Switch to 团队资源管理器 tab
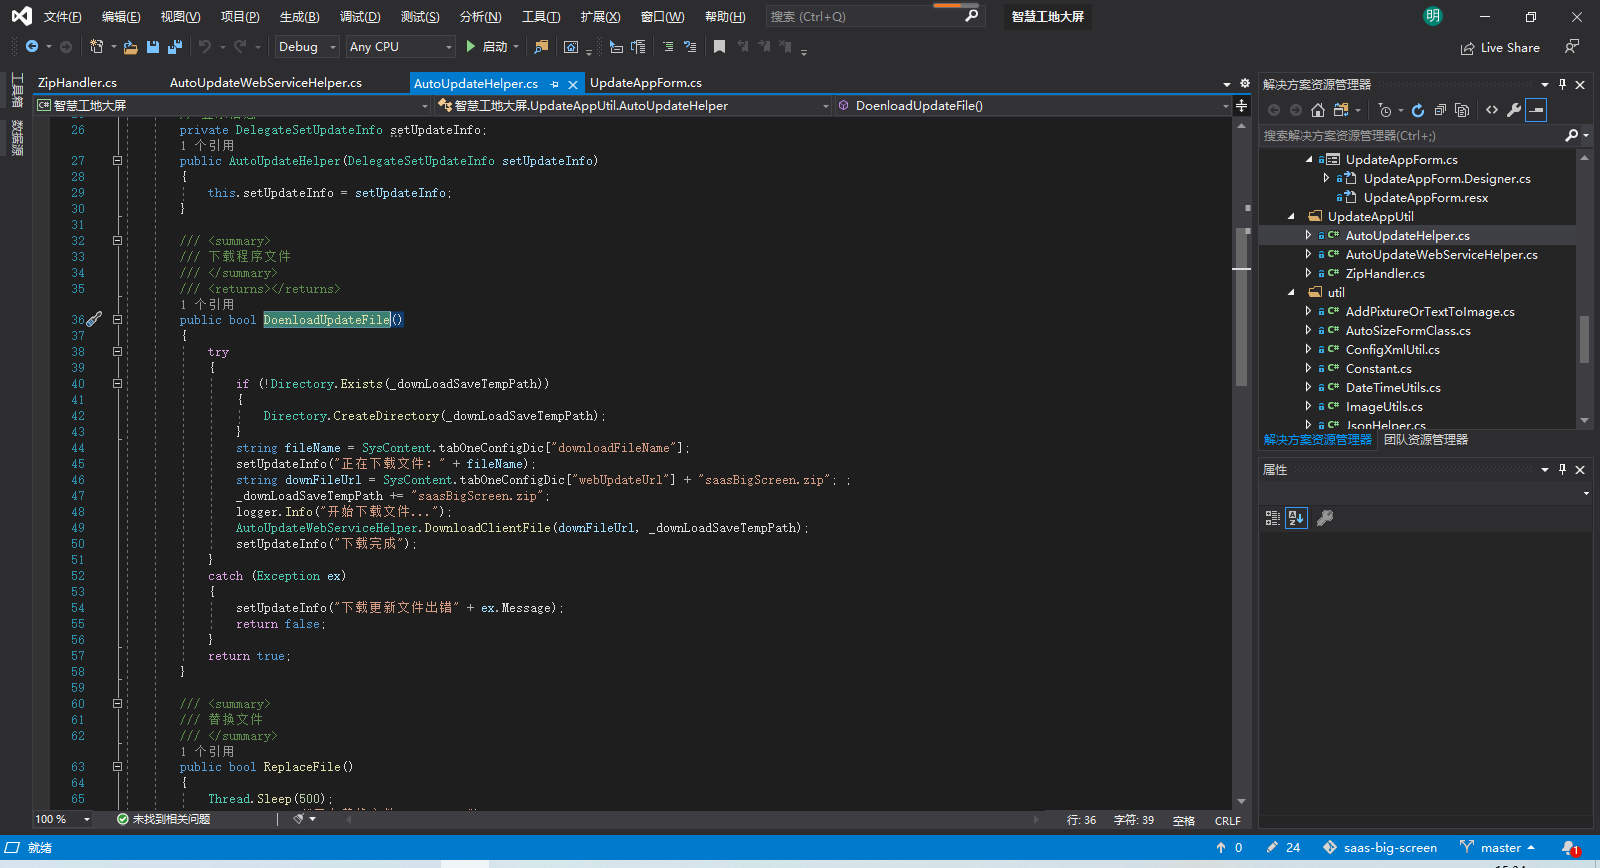This screenshot has width=1600, height=868. tap(1426, 440)
